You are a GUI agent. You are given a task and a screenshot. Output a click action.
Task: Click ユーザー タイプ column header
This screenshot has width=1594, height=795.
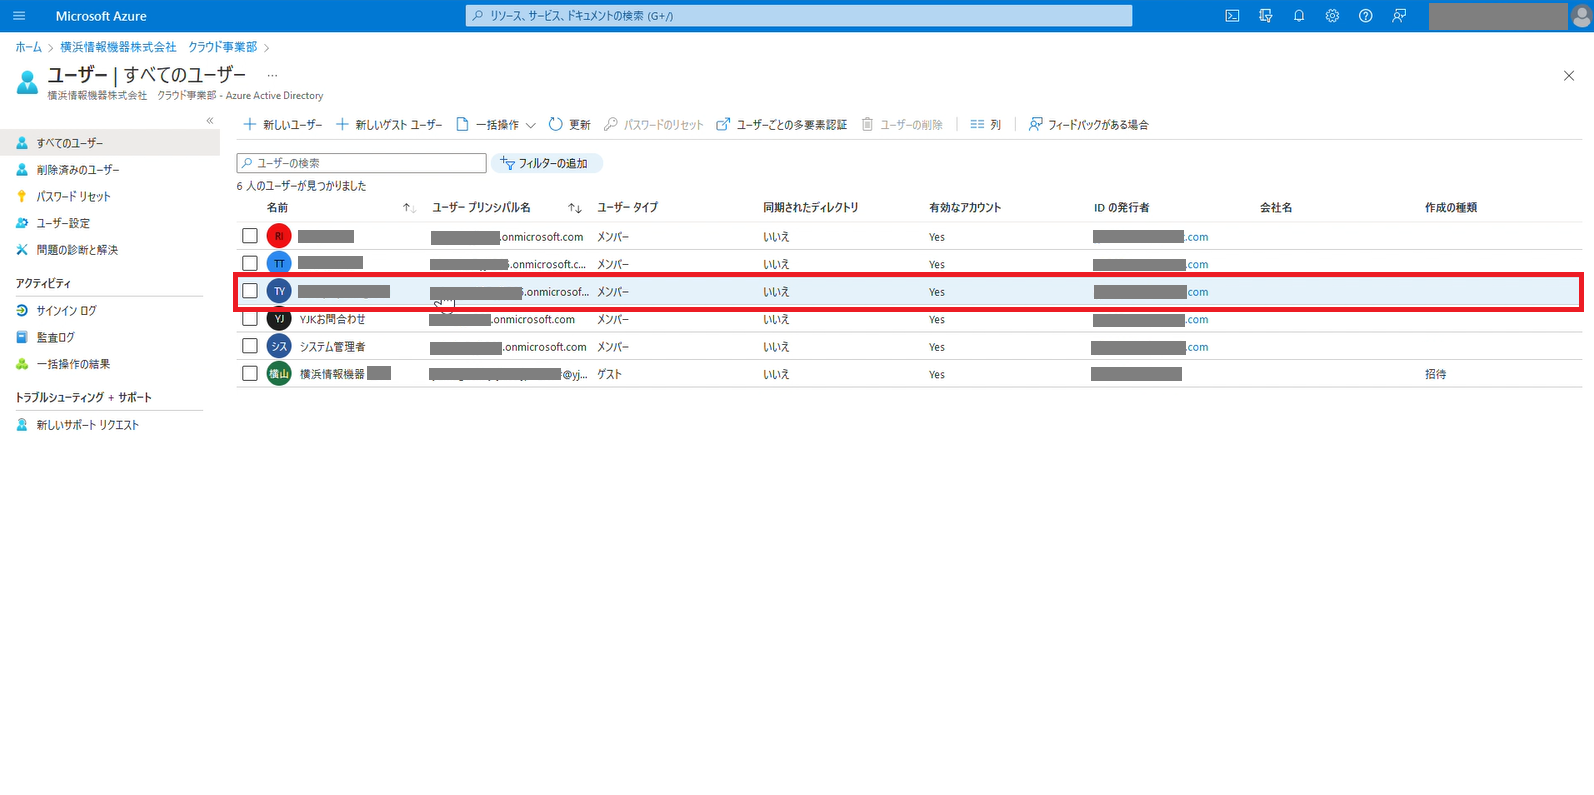coord(628,208)
